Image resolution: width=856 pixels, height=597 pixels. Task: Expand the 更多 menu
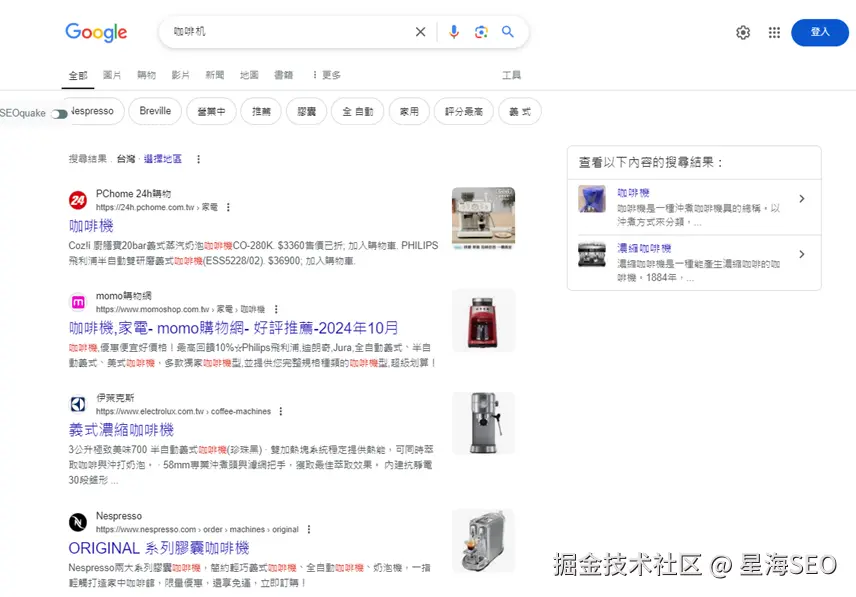(x=327, y=75)
